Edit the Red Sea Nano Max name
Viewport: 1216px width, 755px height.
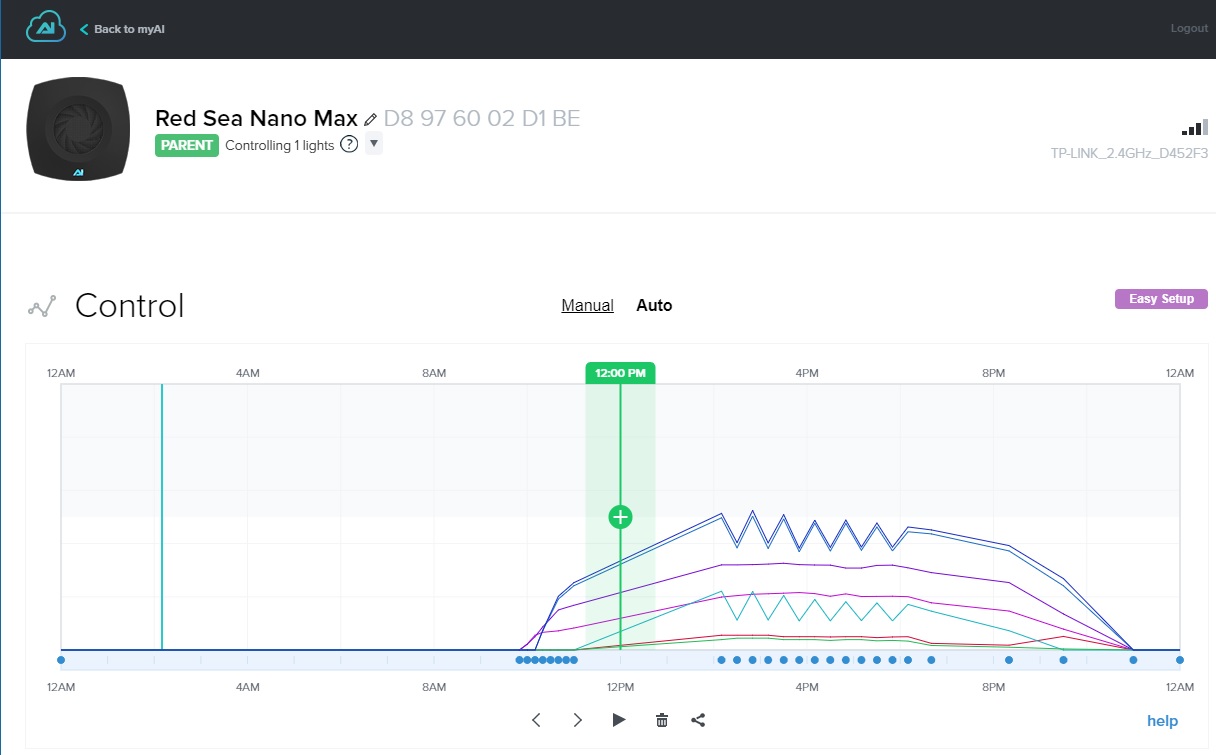click(x=371, y=119)
